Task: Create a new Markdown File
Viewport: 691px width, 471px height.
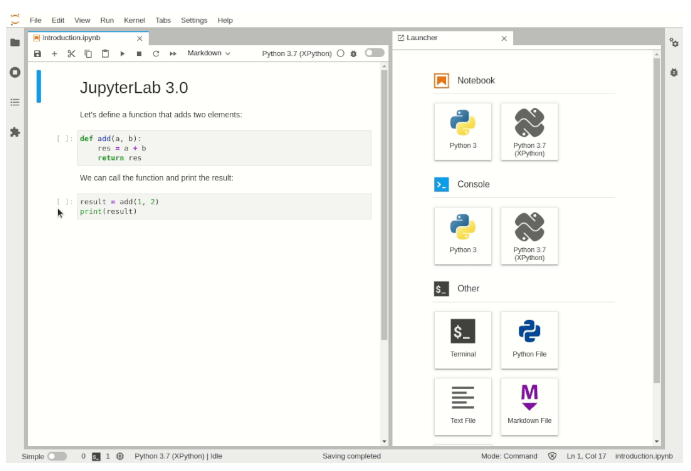Action: click(529, 405)
